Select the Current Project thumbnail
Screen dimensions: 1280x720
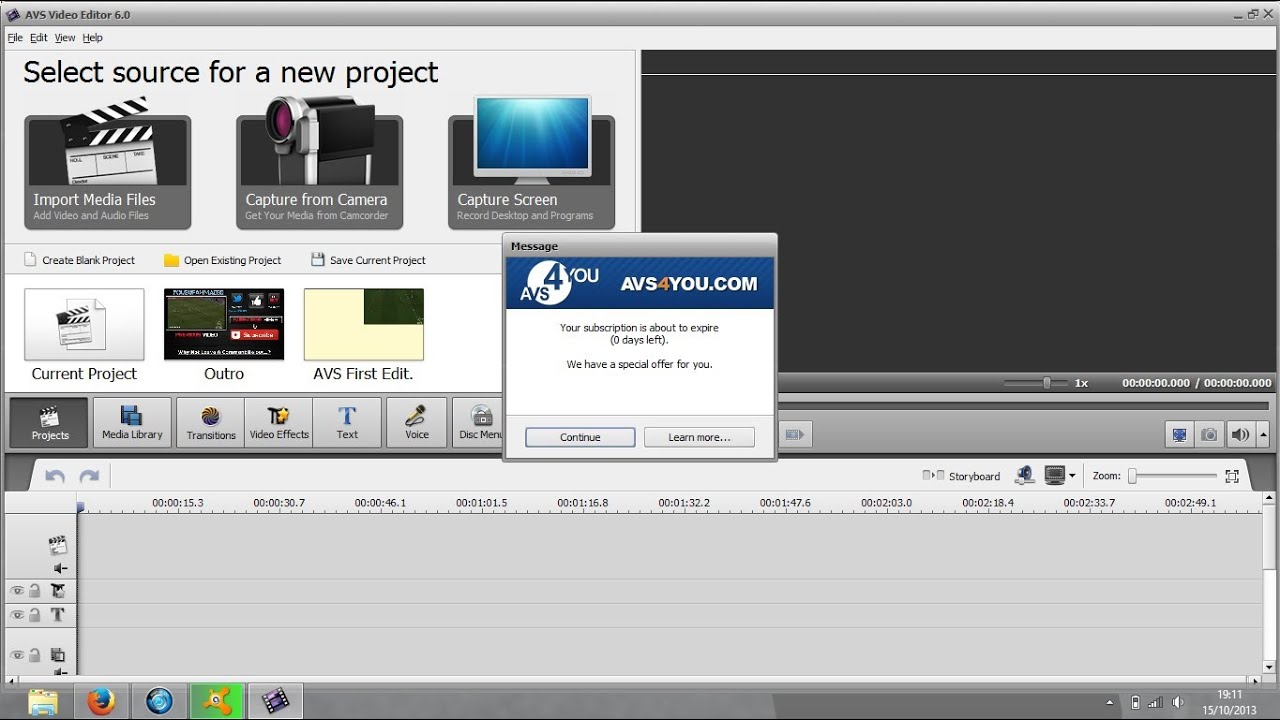click(x=84, y=324)
